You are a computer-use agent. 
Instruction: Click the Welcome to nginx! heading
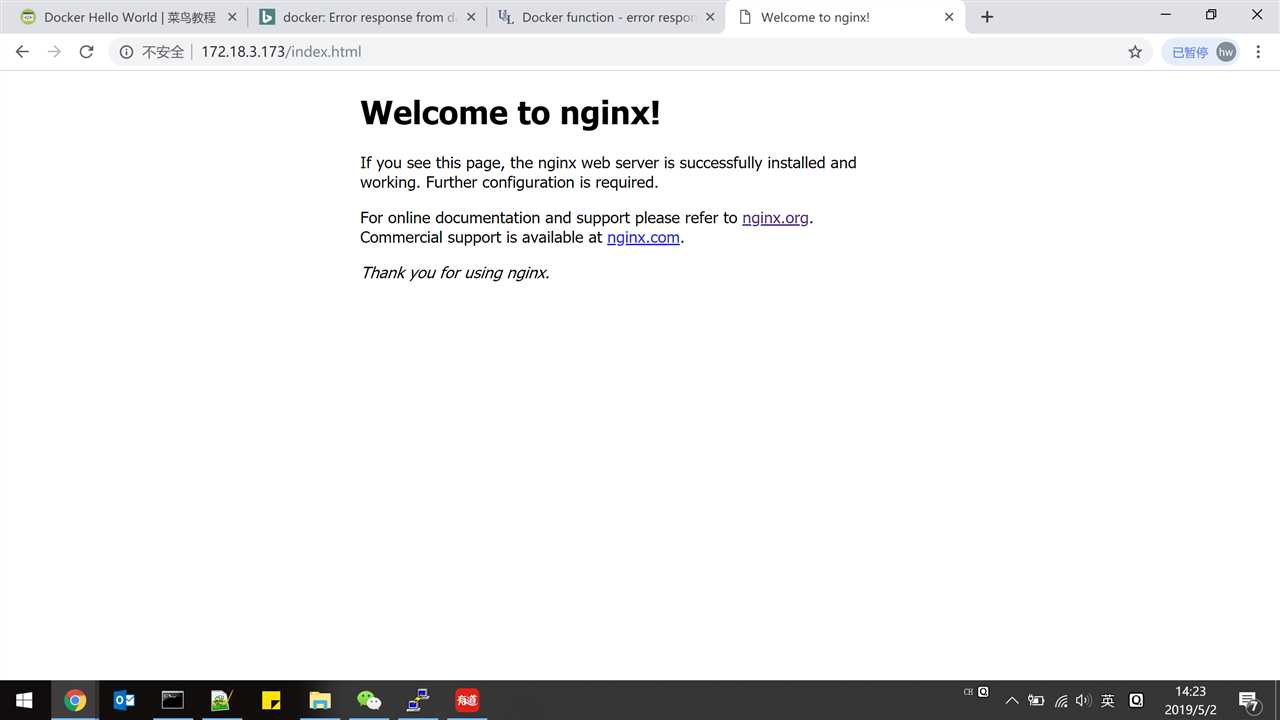pyautogui.click(x=510, y=113)
